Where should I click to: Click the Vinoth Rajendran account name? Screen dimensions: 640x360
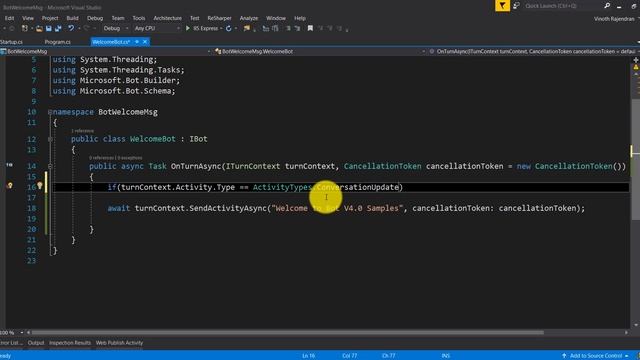pyautogui.click(x=614, y=19)
